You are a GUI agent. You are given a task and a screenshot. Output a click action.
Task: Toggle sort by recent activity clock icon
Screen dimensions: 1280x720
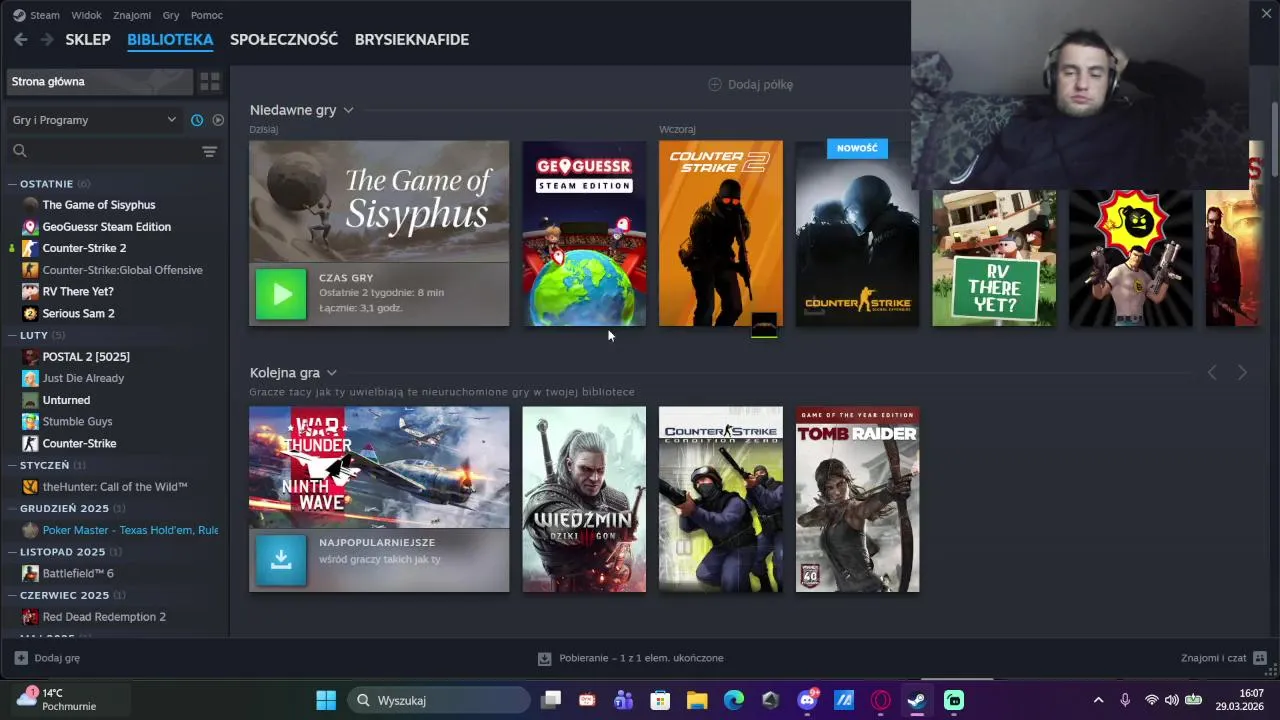tap(197, 120)
